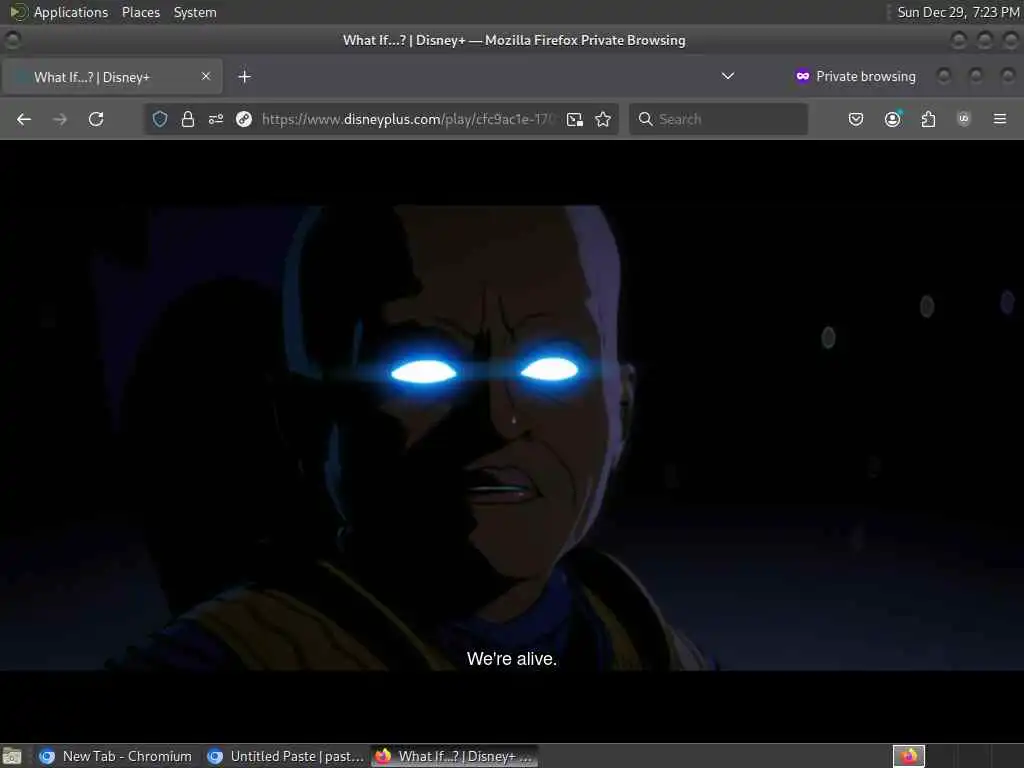This screenshot has width=1024, height=768.
Task: Switch to Untitled Paste Chromium window
Action: [285, 756]
